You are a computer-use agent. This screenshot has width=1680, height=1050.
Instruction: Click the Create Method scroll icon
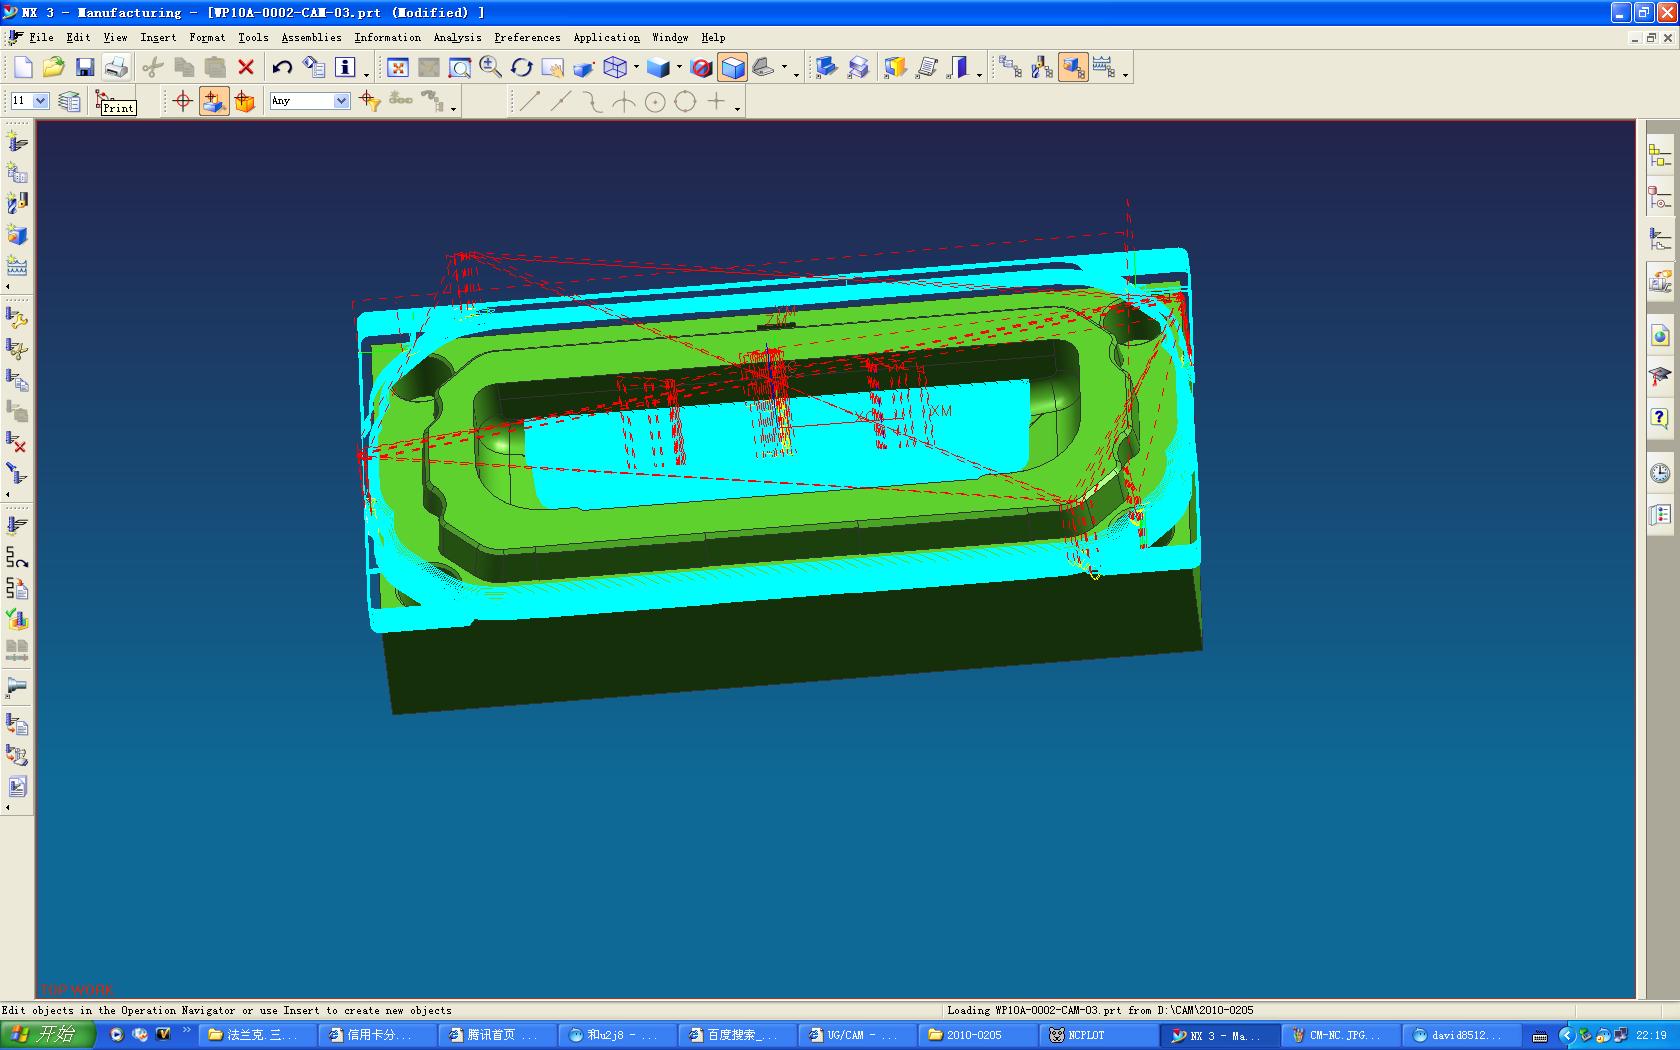927,67
